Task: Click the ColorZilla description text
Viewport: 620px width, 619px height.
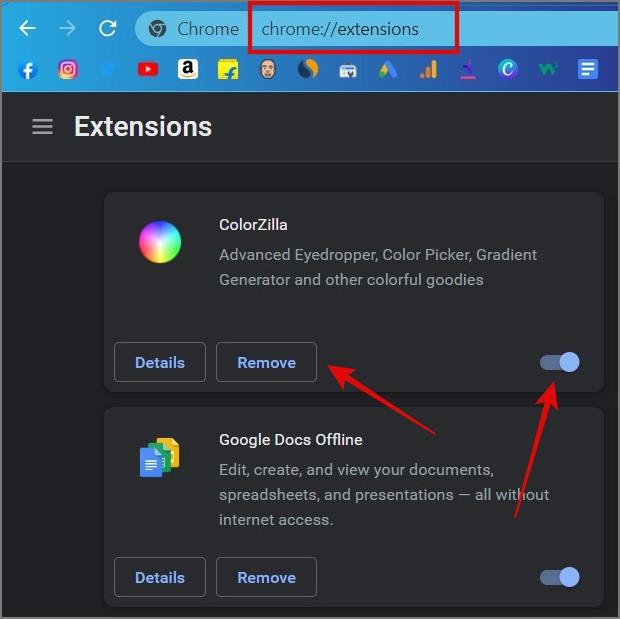Action: [378, 267]
